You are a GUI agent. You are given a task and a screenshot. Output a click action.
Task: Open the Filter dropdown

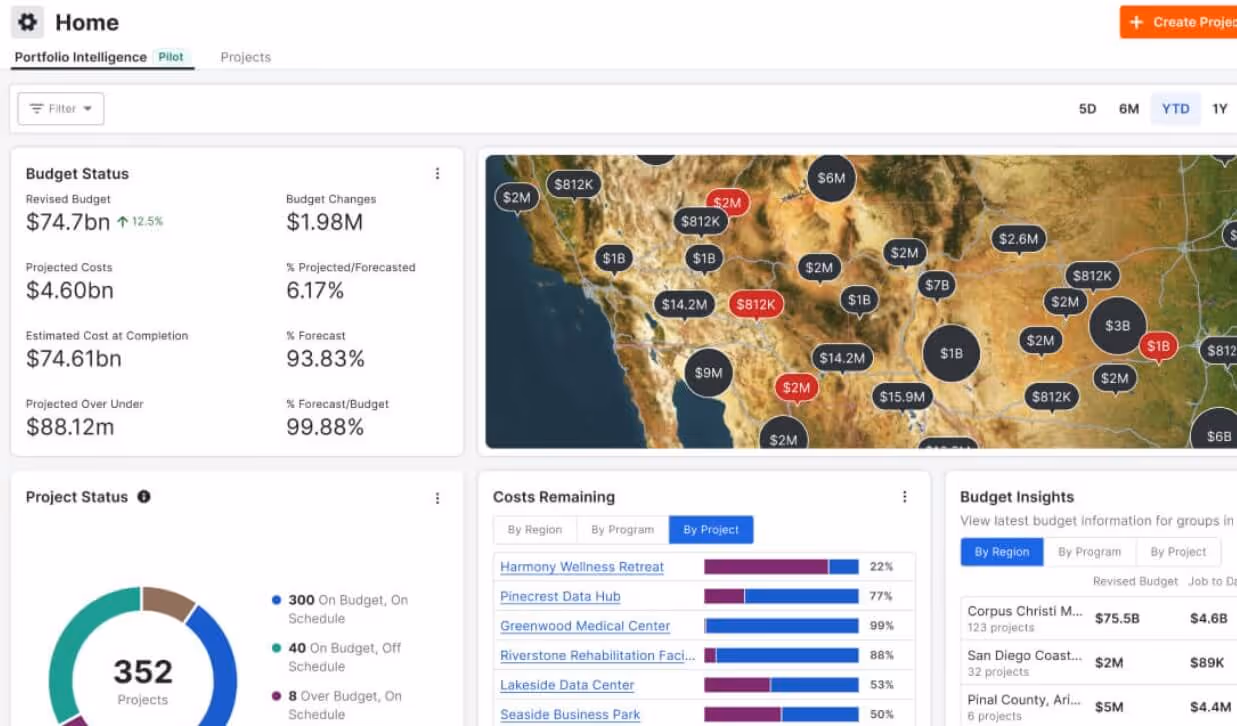tap(61, 108)
